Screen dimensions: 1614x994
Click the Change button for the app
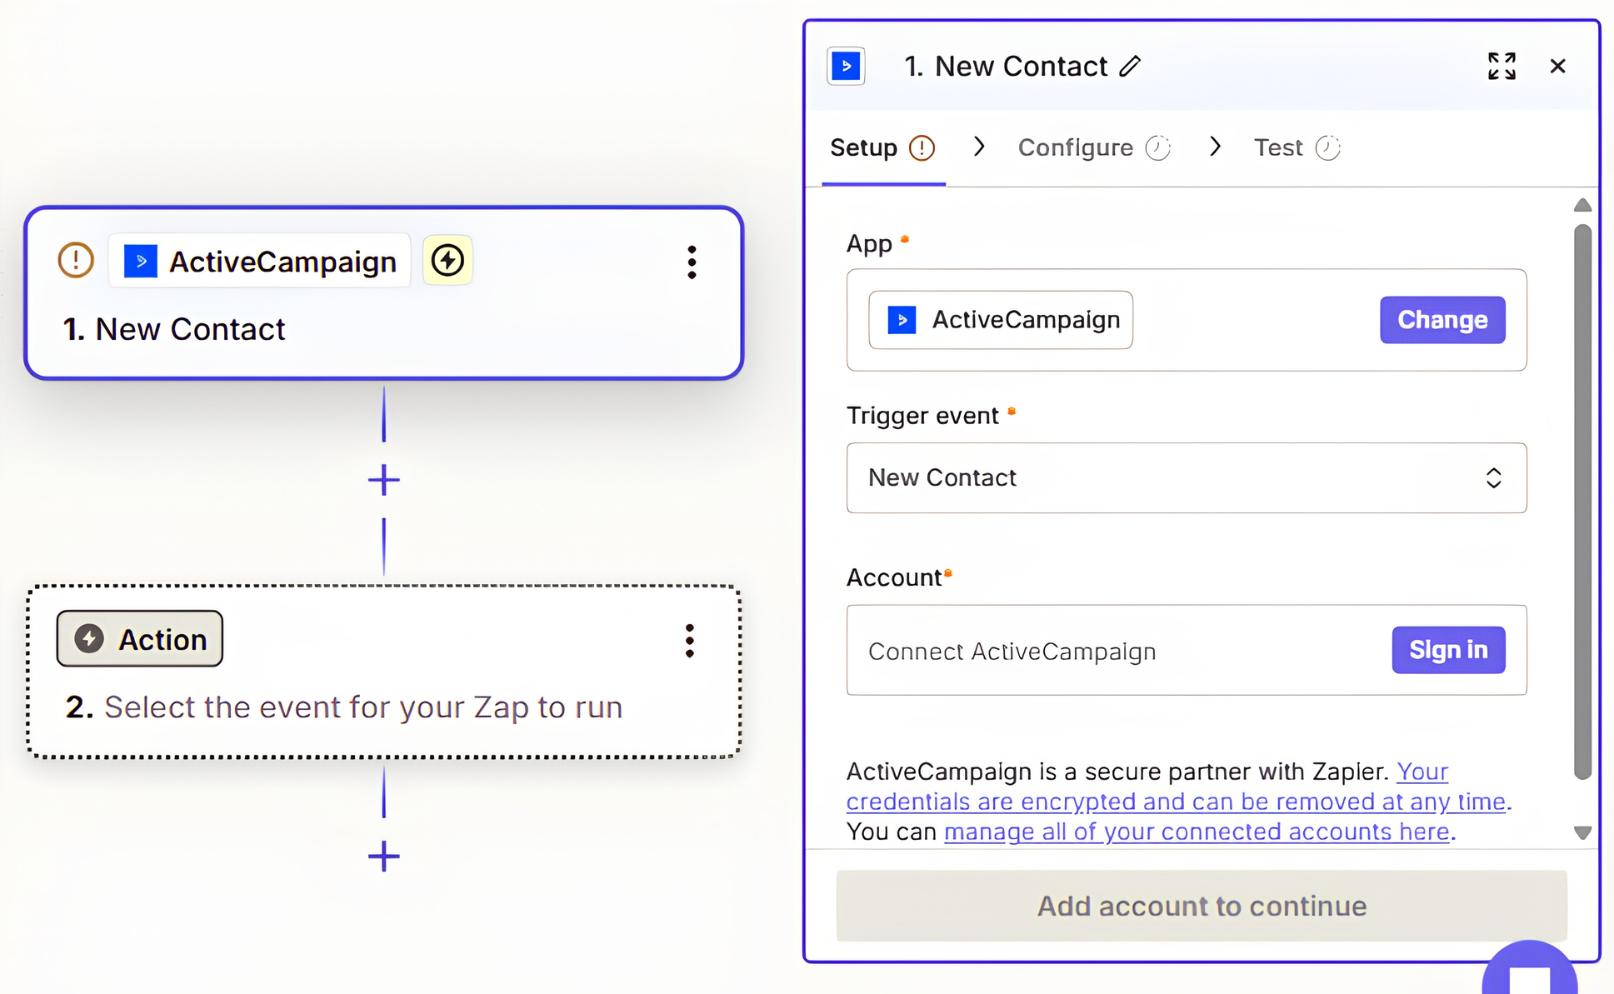click(x=1442, y=320)
